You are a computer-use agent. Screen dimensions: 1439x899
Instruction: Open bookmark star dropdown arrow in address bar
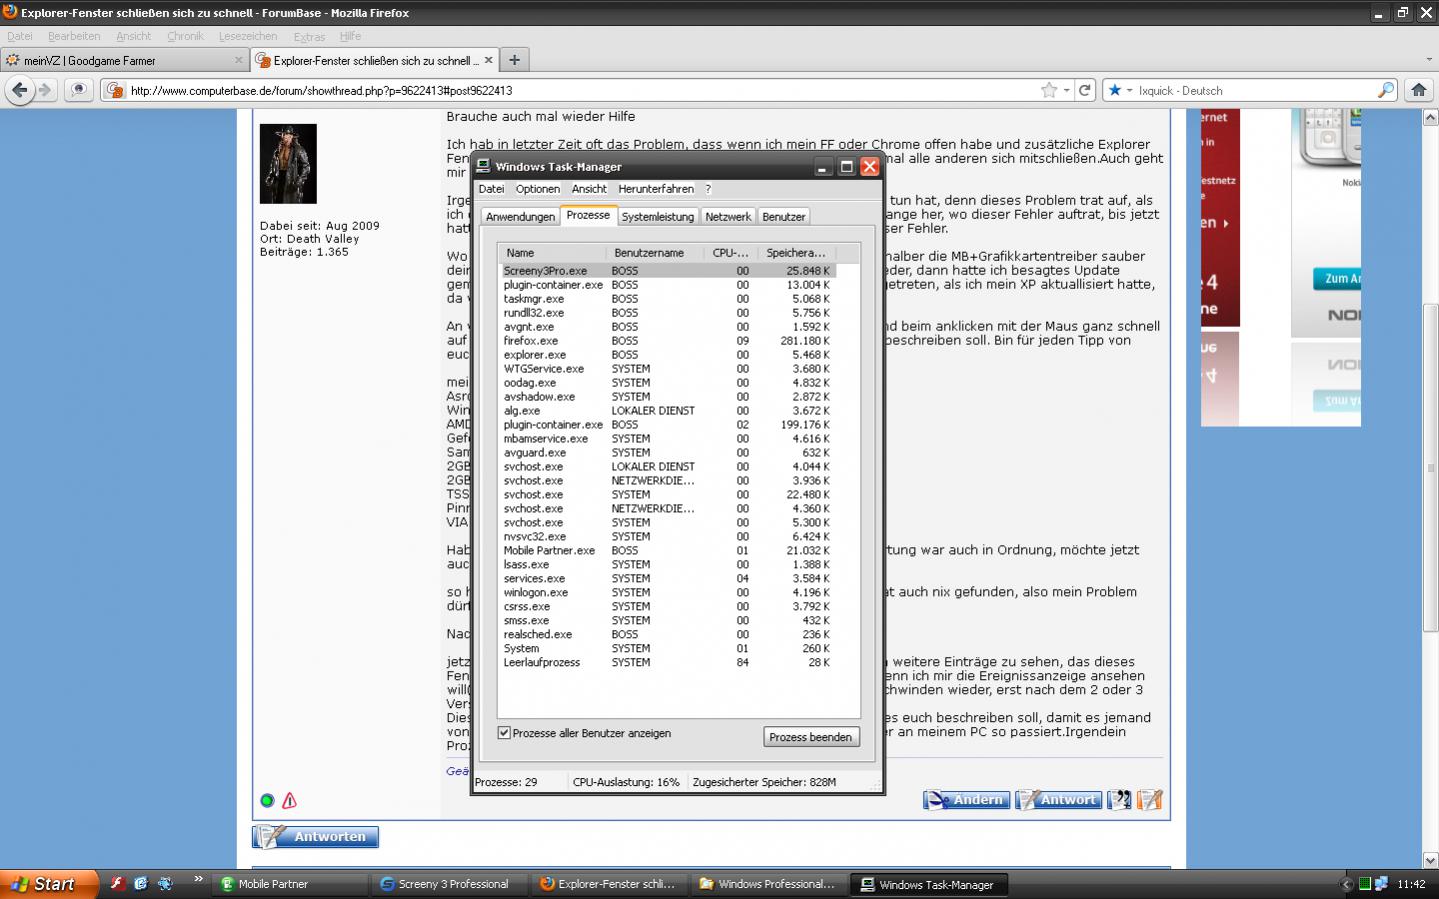(x=1066, y=90)
